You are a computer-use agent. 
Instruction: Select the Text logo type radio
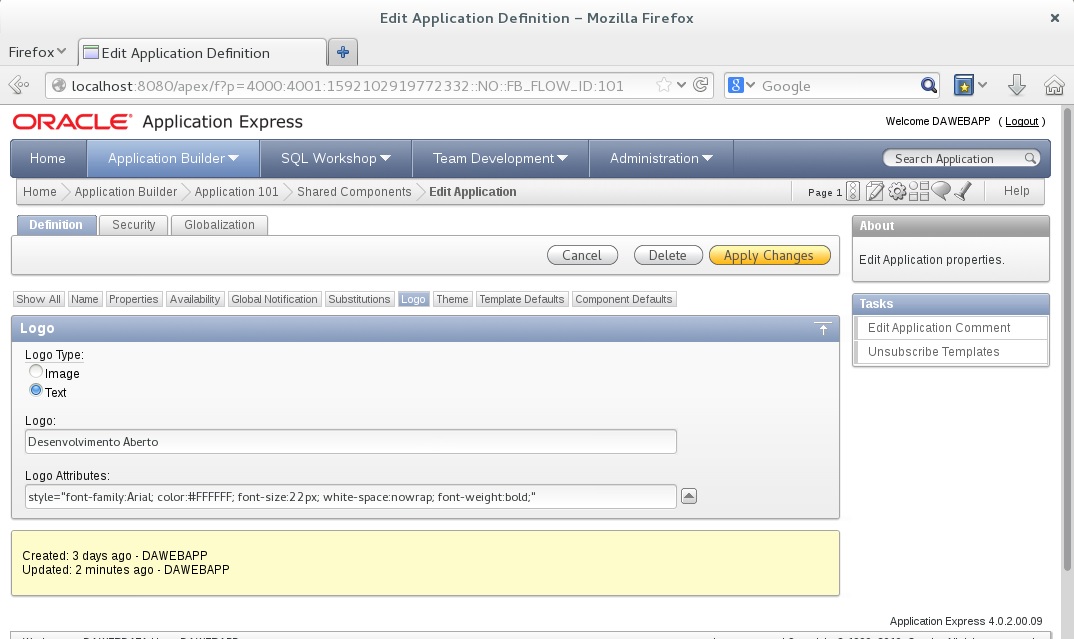tap(36, 391)
